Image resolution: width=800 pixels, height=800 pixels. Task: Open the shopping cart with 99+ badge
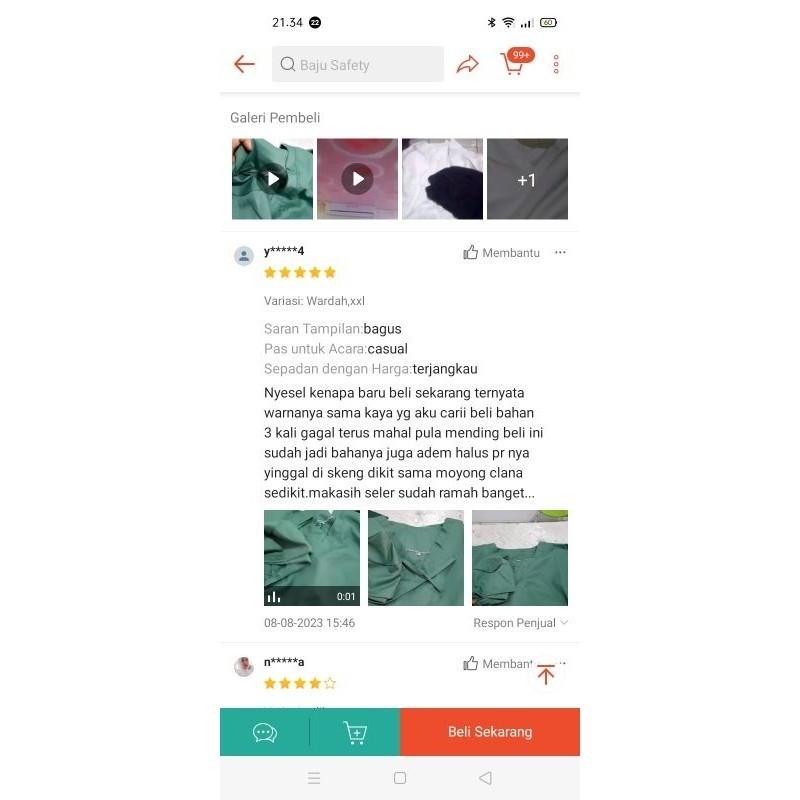[516, 63]
